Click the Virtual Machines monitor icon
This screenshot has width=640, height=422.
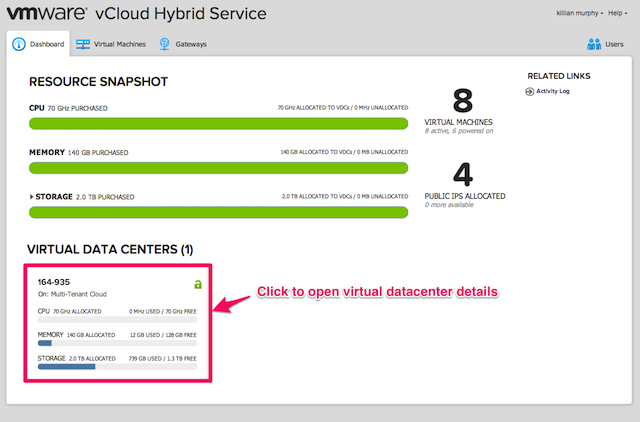click(83, 44)
